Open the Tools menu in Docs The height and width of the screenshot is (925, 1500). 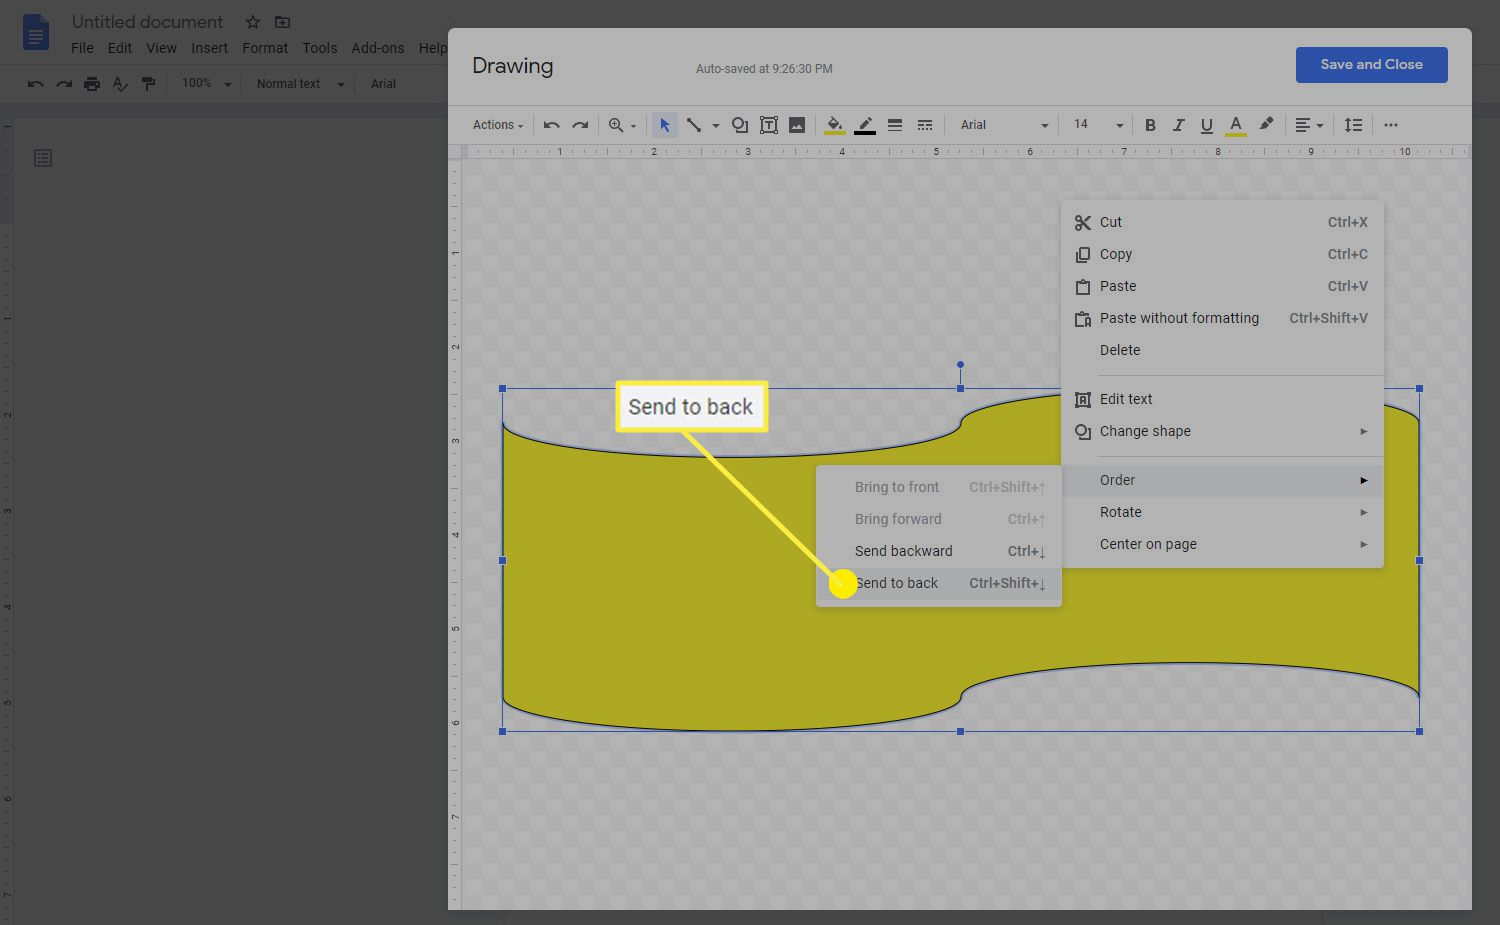[320, 48]
